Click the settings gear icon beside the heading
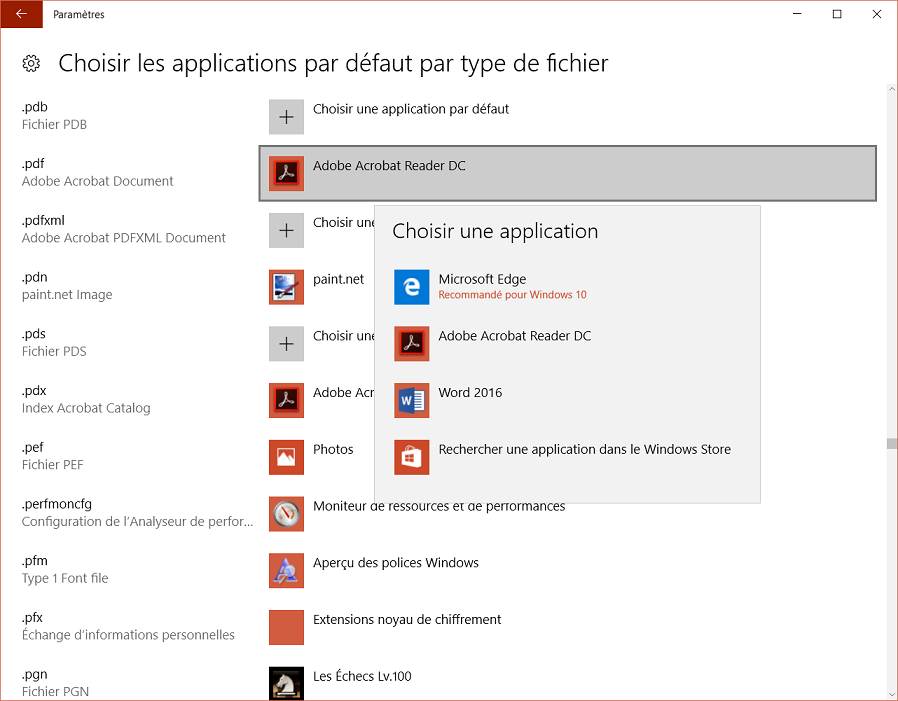This screenshot has height=701, width=898. point(31,63)
